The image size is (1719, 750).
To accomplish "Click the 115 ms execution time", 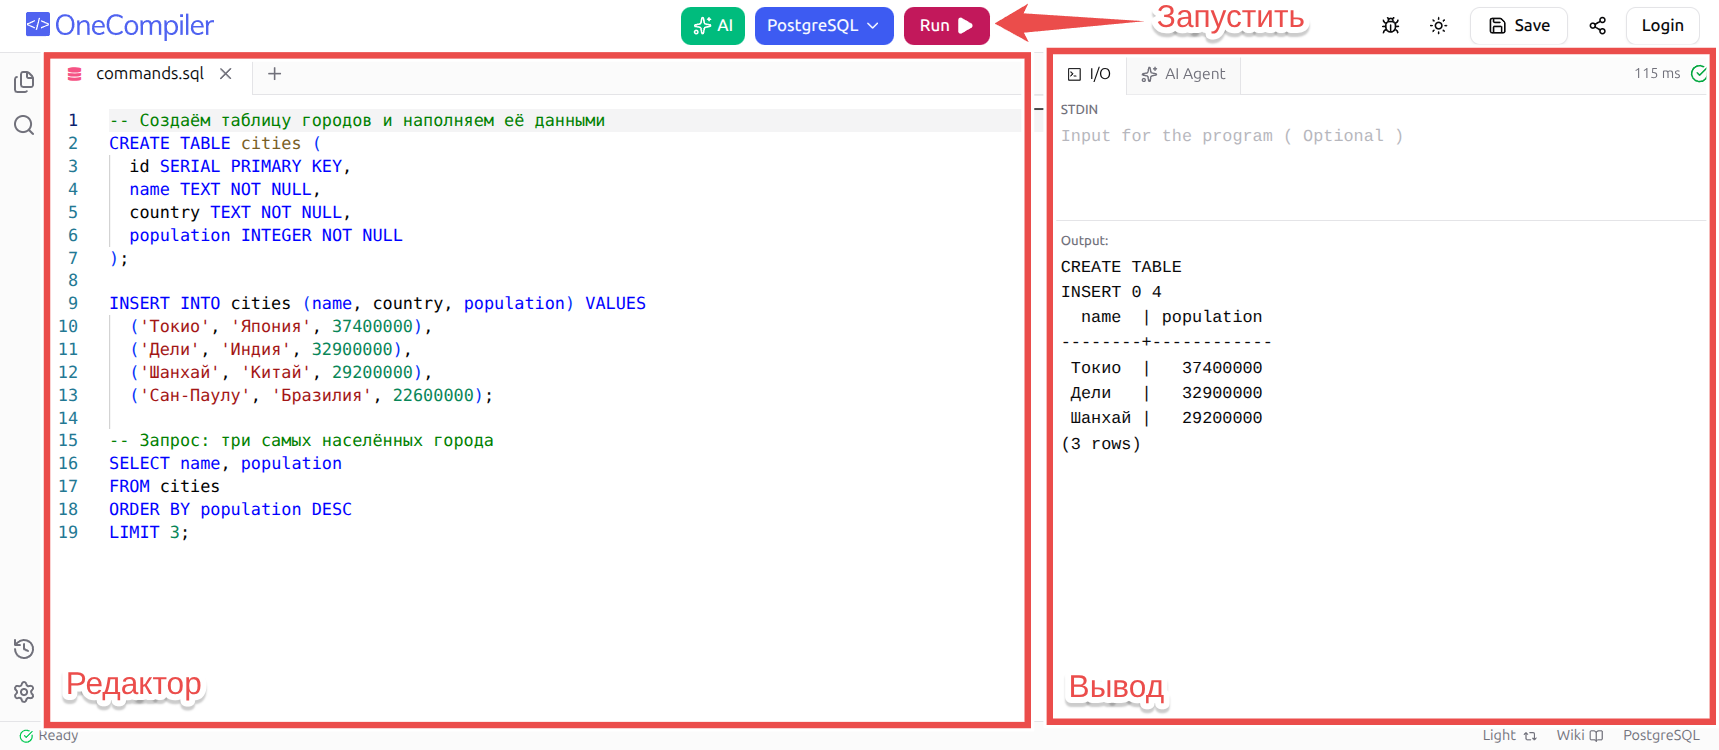I will [x=1657, y=74].
